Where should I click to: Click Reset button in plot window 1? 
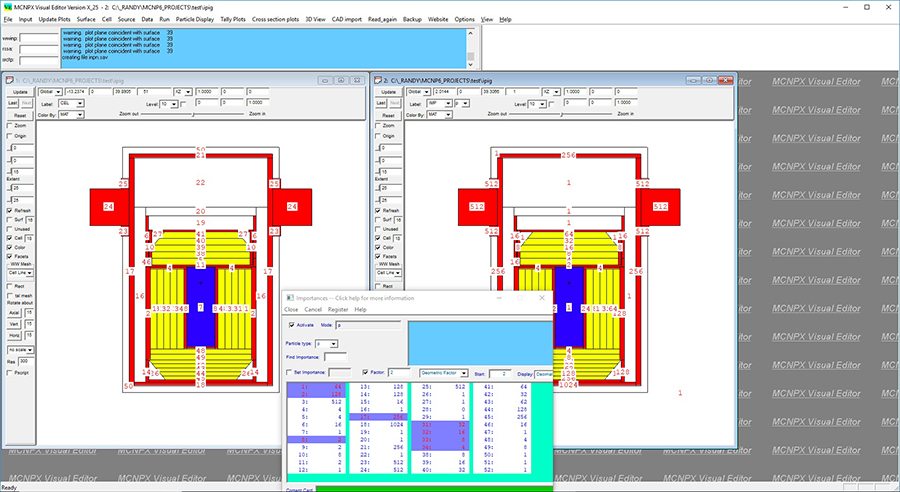coord(20,115)
